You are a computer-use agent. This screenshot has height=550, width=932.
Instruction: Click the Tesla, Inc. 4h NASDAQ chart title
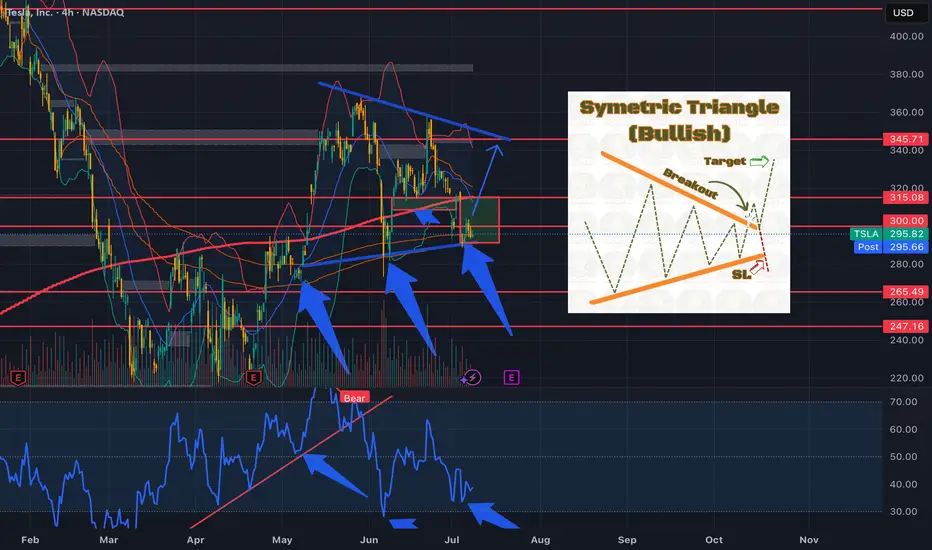(65, 12)
